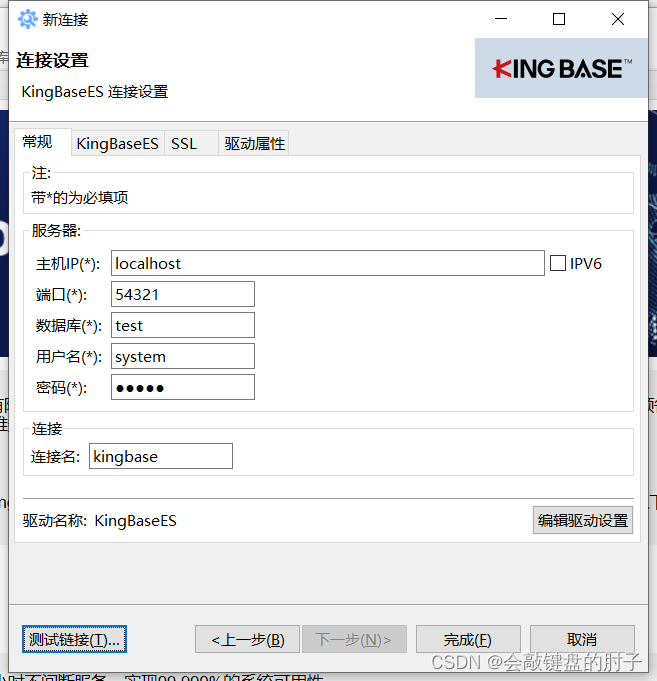Go back with the <上一步(B) button
Viewport: 657px width, 681px height.
pos(248,639)
